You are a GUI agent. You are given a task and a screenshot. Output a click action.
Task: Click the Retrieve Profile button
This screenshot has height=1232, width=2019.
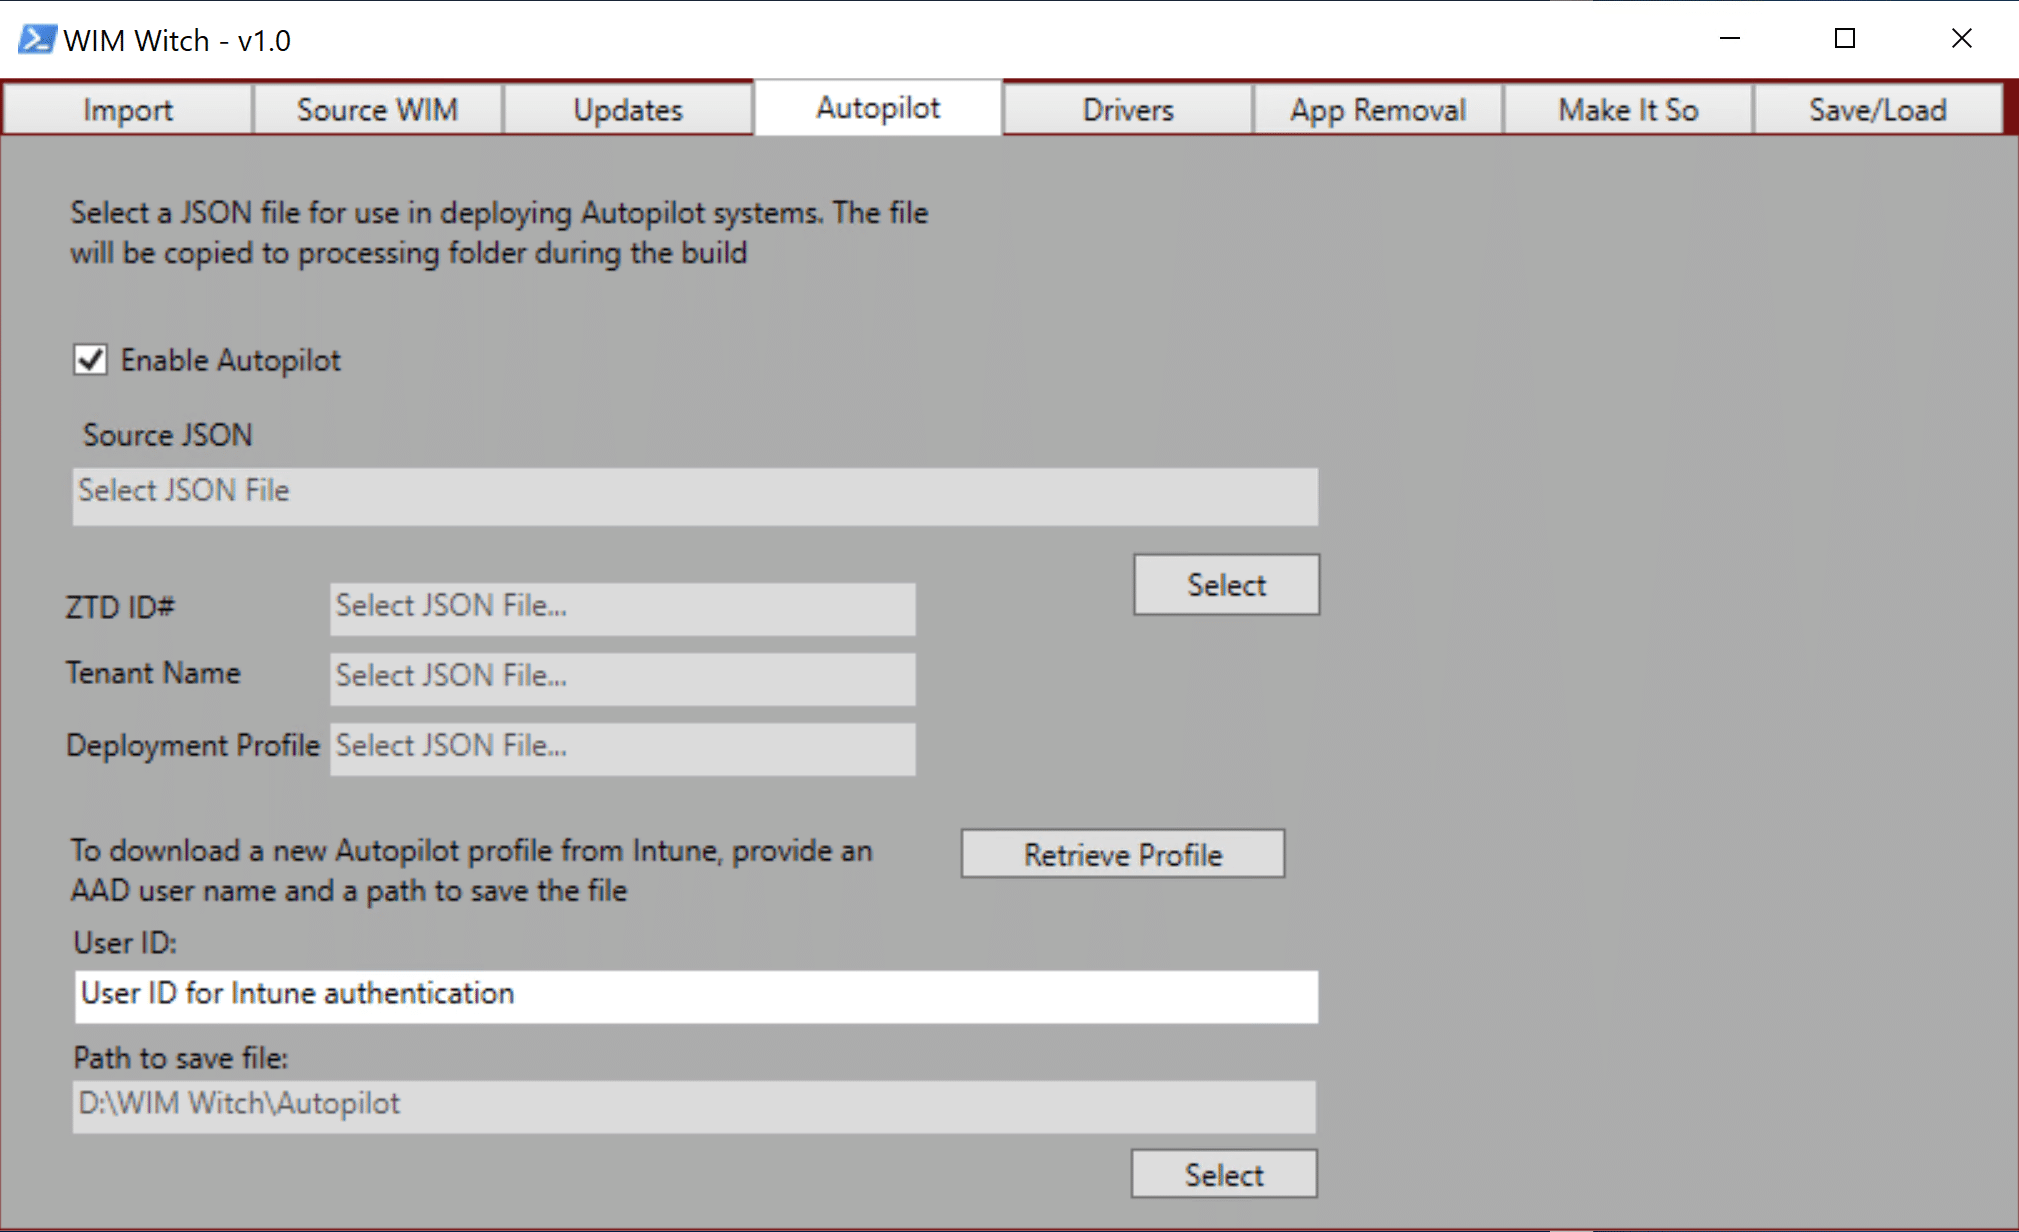coord(1123,853)
